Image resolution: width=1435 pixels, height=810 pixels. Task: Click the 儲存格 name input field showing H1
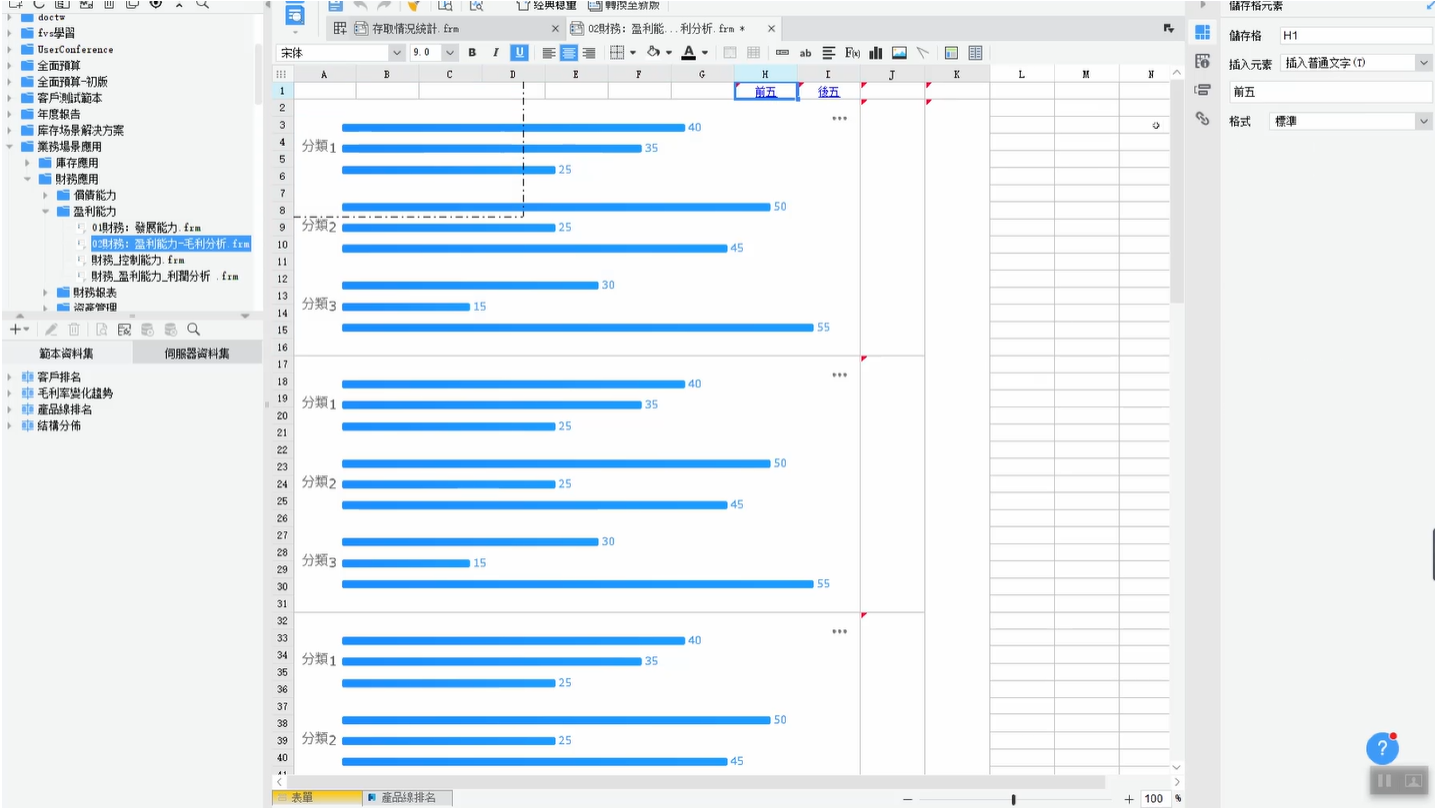[1355, 35]
